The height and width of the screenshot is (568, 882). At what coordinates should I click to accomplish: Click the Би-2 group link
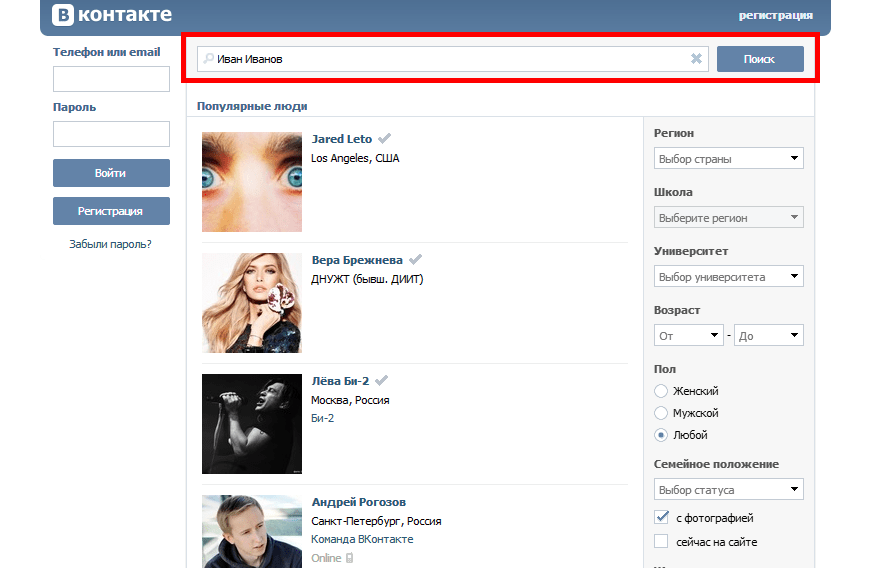[x=322, y=418]
